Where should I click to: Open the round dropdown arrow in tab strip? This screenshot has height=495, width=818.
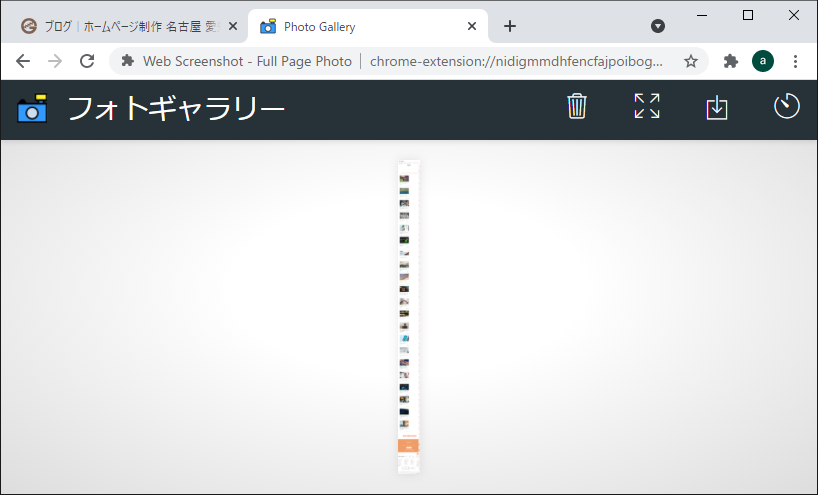(x=658, y=26)
